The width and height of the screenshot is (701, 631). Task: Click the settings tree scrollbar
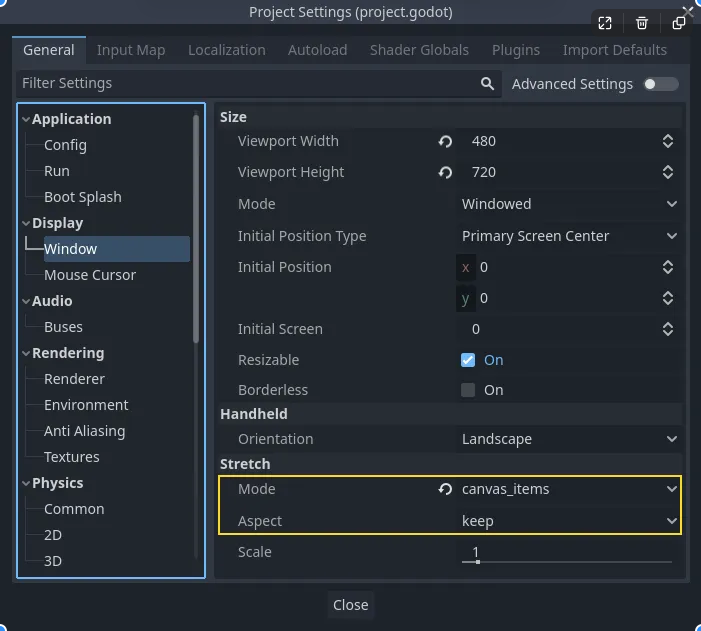(196, 229)
